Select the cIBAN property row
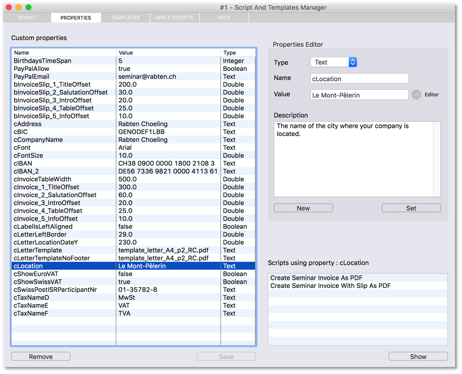Image resolution: width=462 pixels, height=374 pixels. (133, 163)
